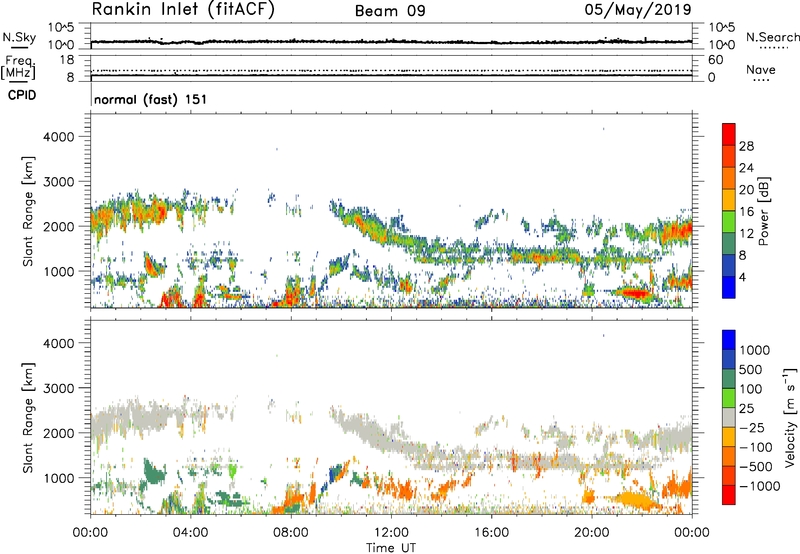Select the '20:00' time tick label
The width and height of the screenshot is (800, 554).
point(592,533)
